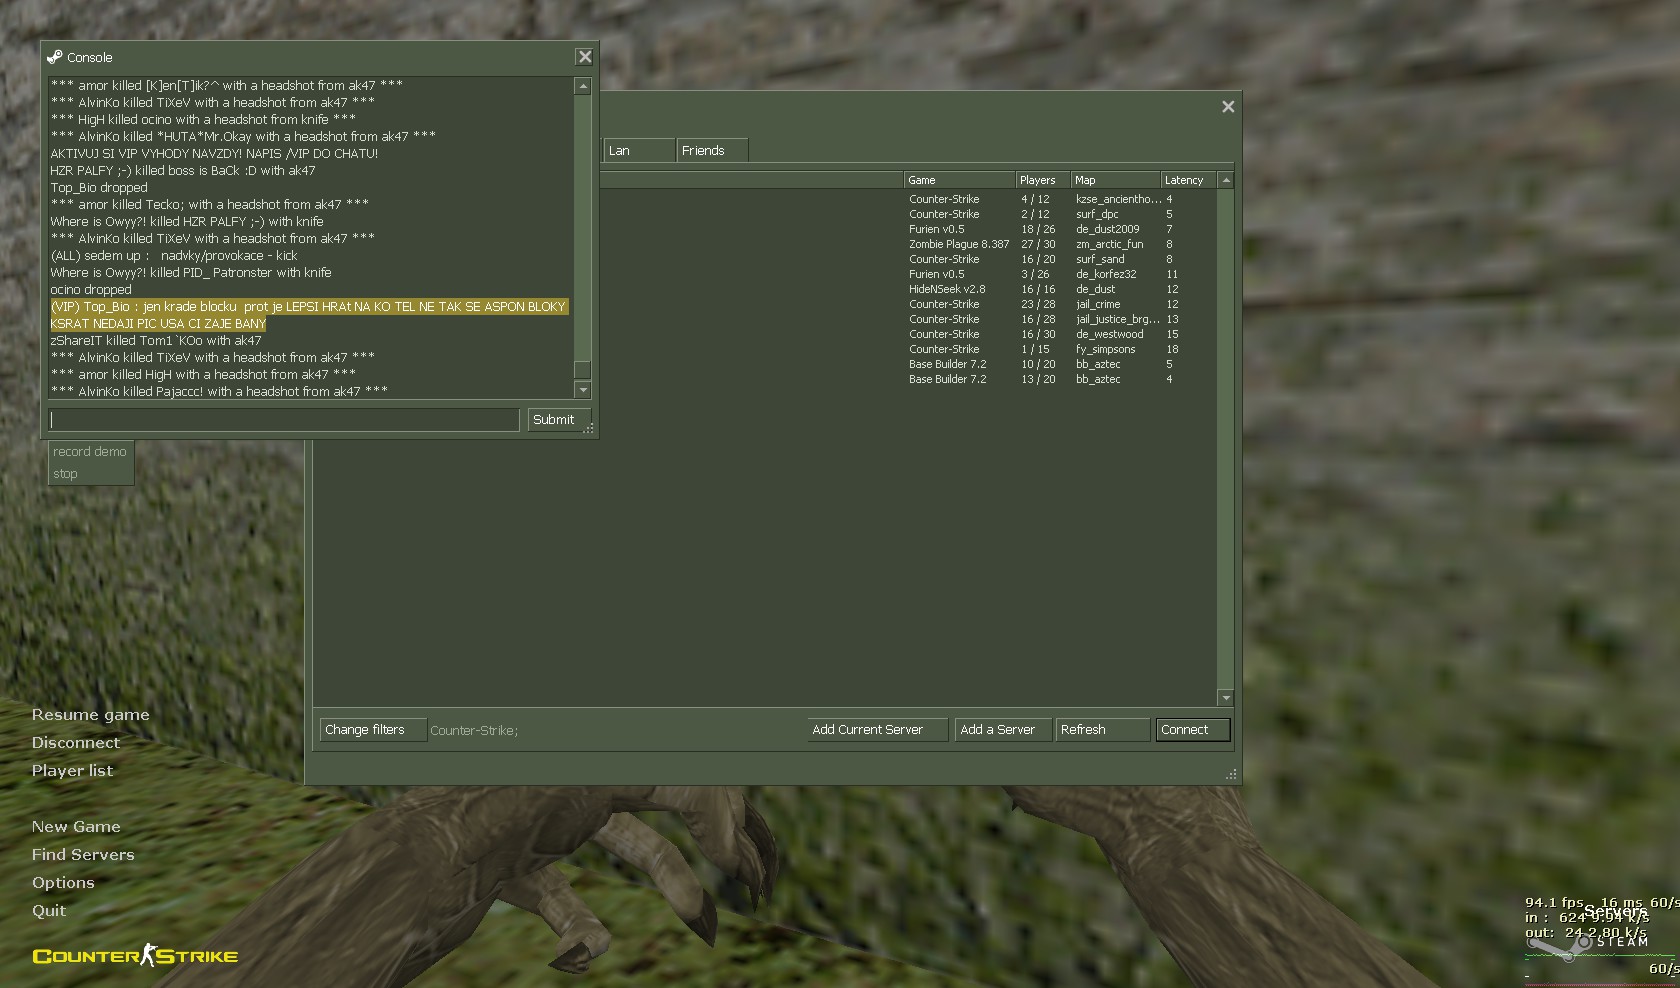
Task: Click 'ocino dropped' console line
Action: 91,290
